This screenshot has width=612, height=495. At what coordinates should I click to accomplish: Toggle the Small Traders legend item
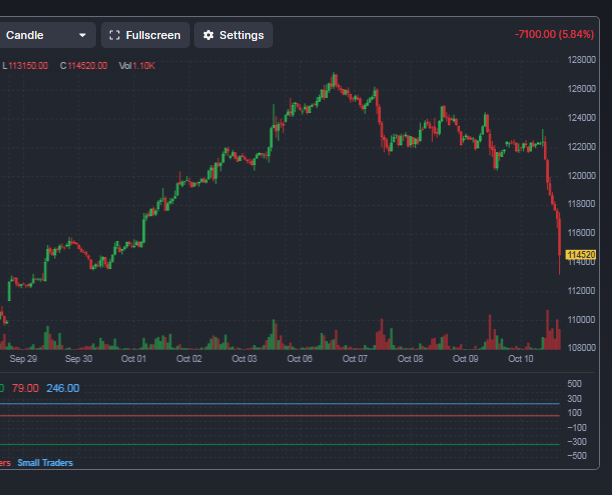45,463
